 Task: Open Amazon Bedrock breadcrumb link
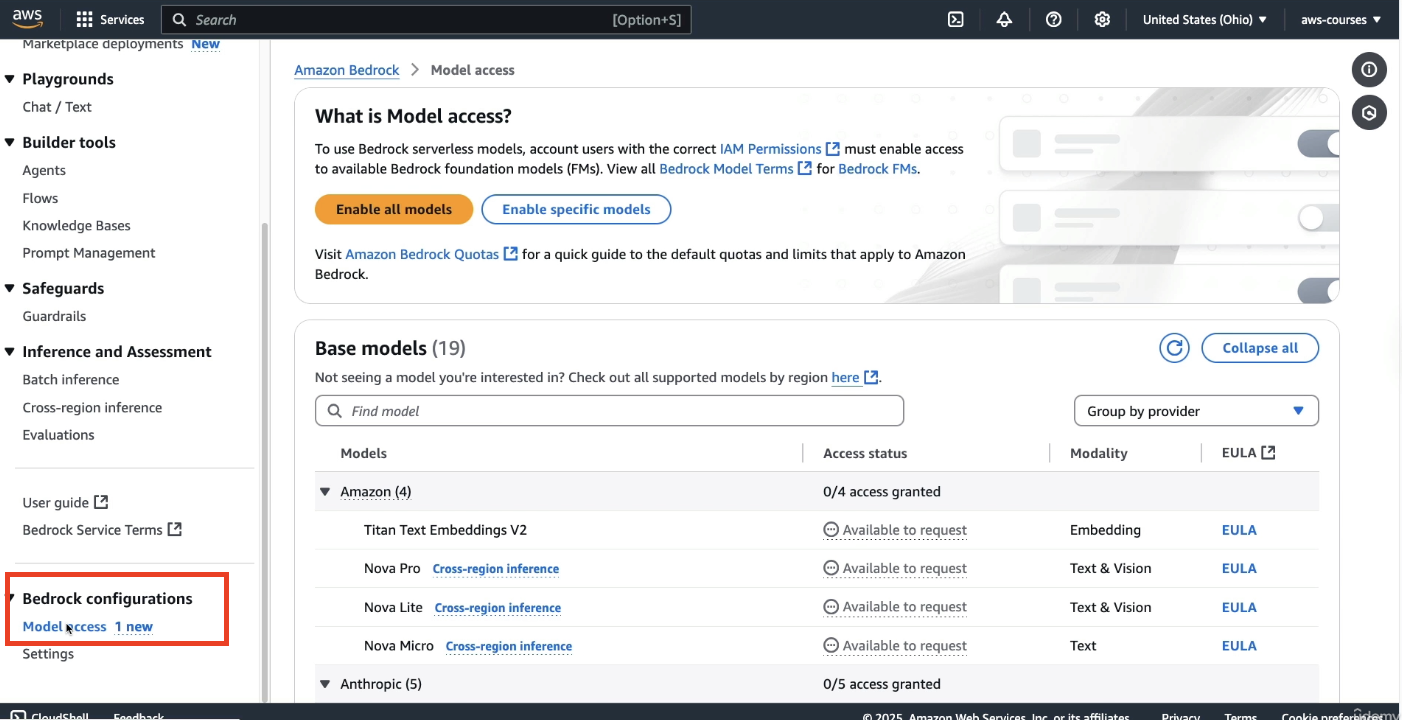[347, 70]
